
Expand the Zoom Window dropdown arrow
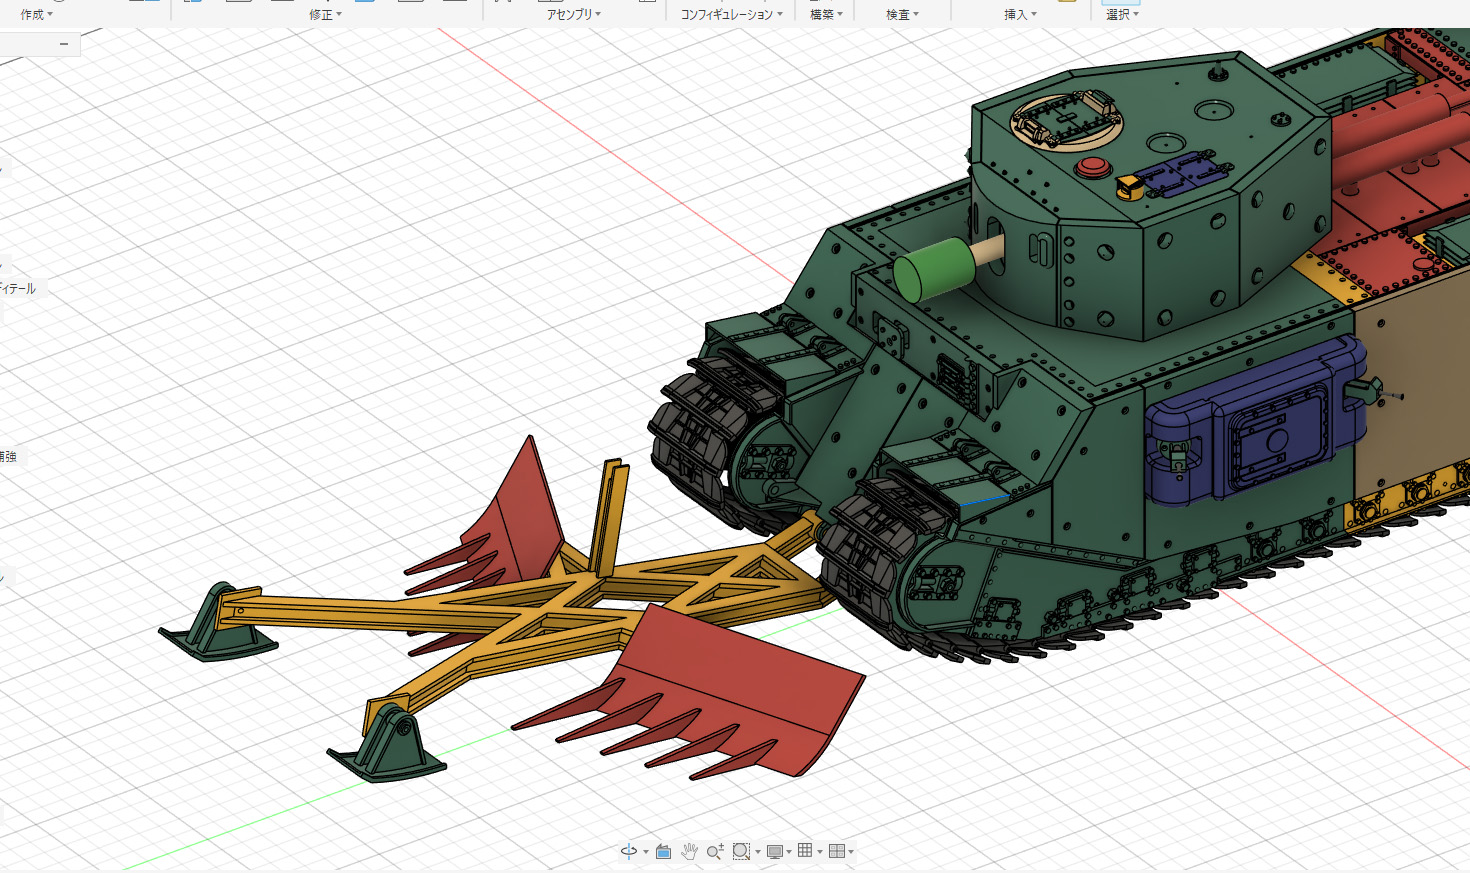point(758,852)
